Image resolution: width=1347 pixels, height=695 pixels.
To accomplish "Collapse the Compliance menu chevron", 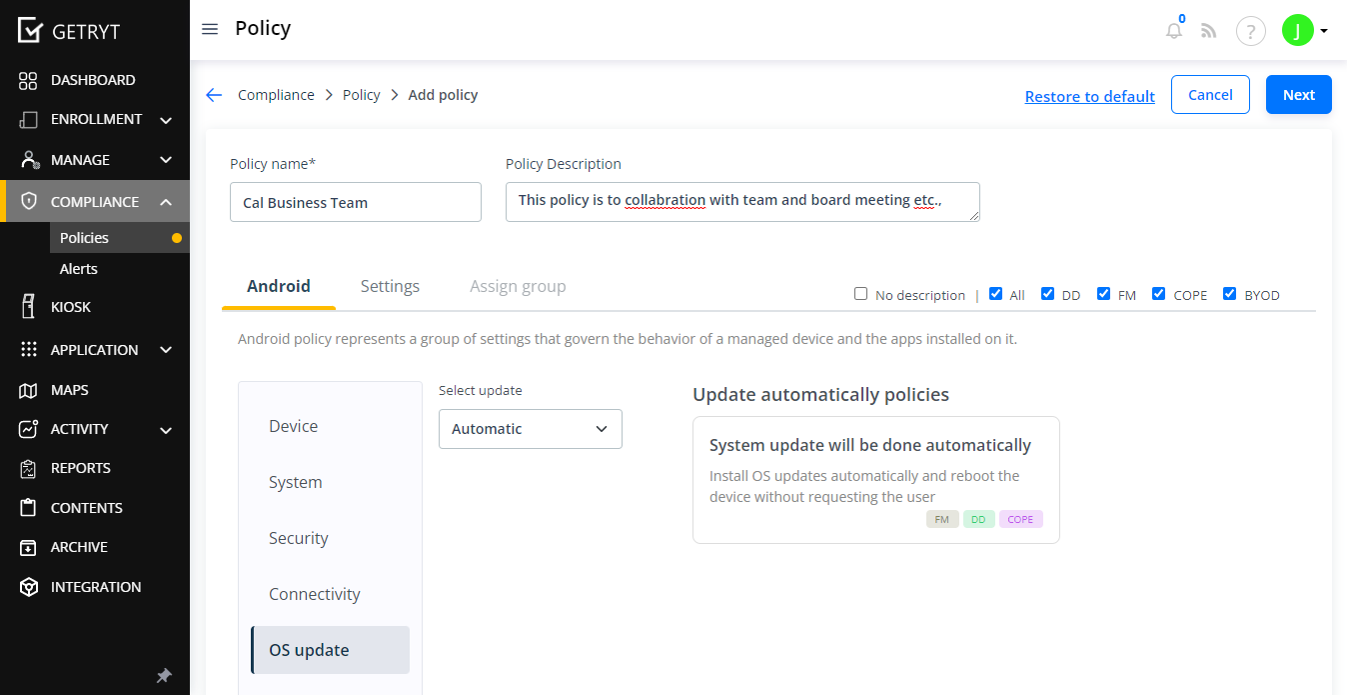I will click(x=166, y=202).
